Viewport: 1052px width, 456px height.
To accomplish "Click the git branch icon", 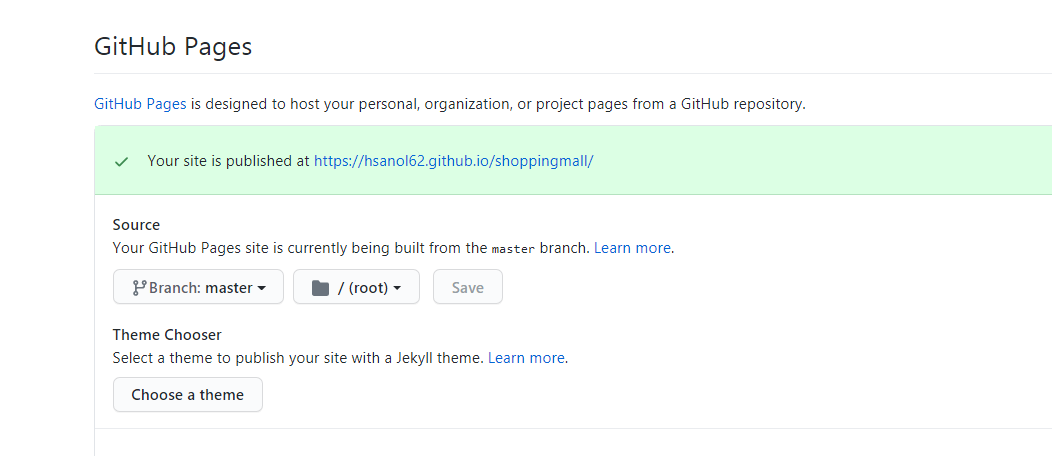I will 139,288.
